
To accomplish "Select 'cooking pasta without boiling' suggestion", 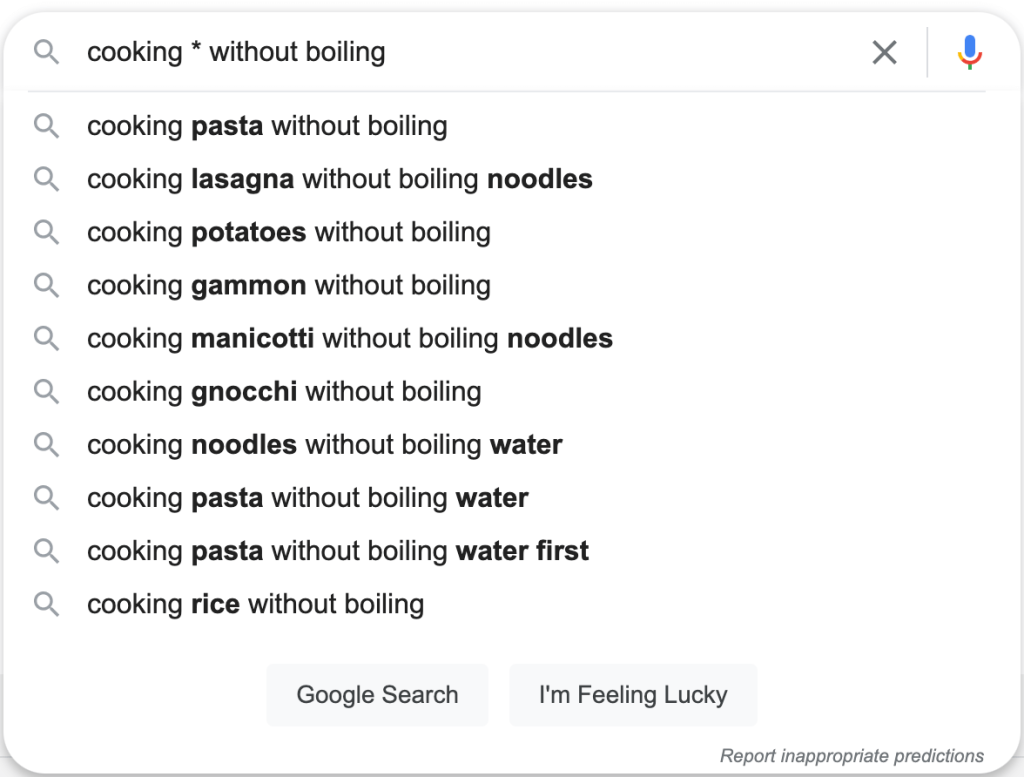I will [x=507, y=125].
